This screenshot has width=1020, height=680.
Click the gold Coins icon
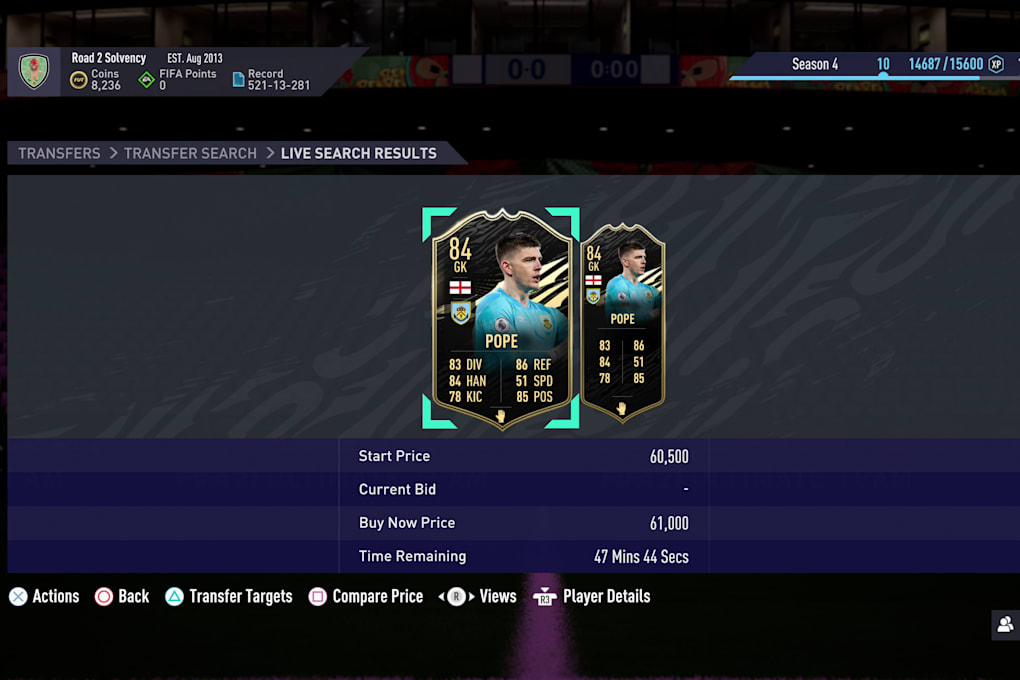79,81
